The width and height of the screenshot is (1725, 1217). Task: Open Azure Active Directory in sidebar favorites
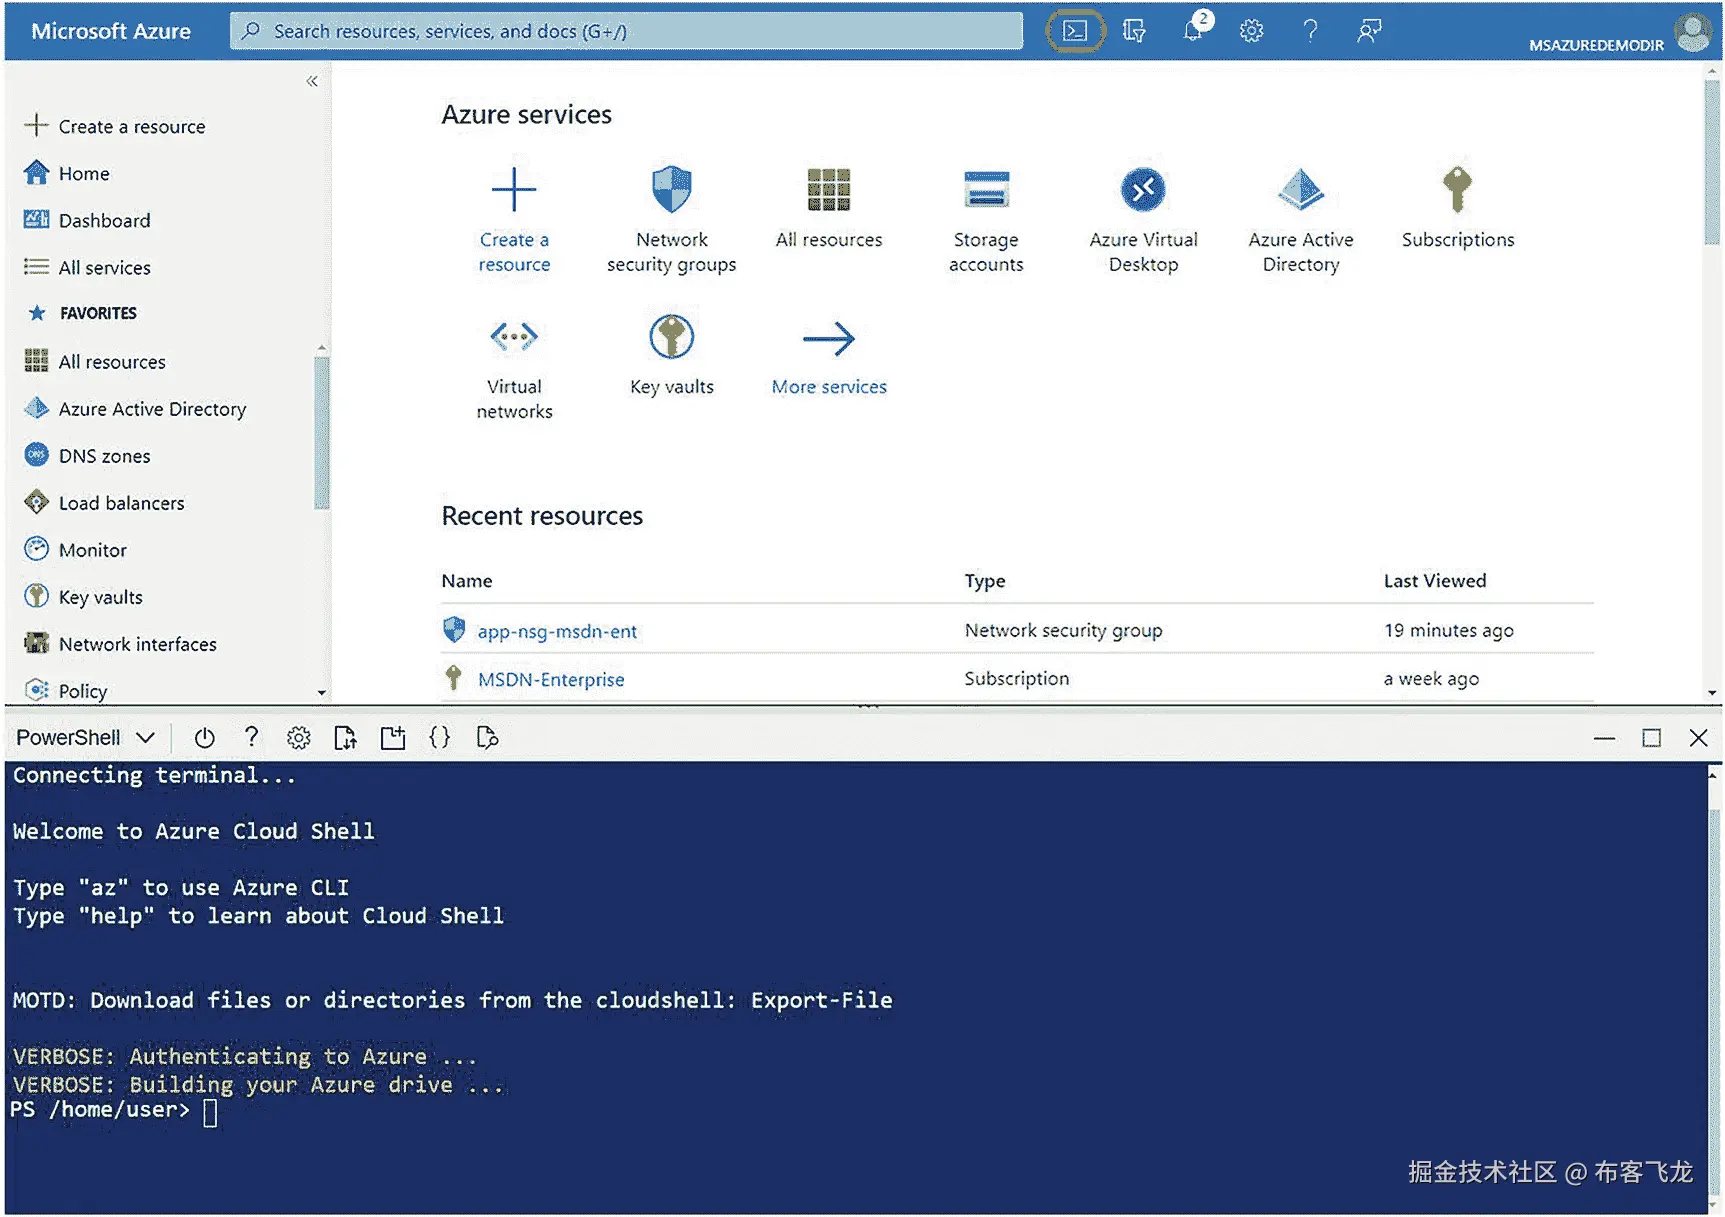(135, 408)
